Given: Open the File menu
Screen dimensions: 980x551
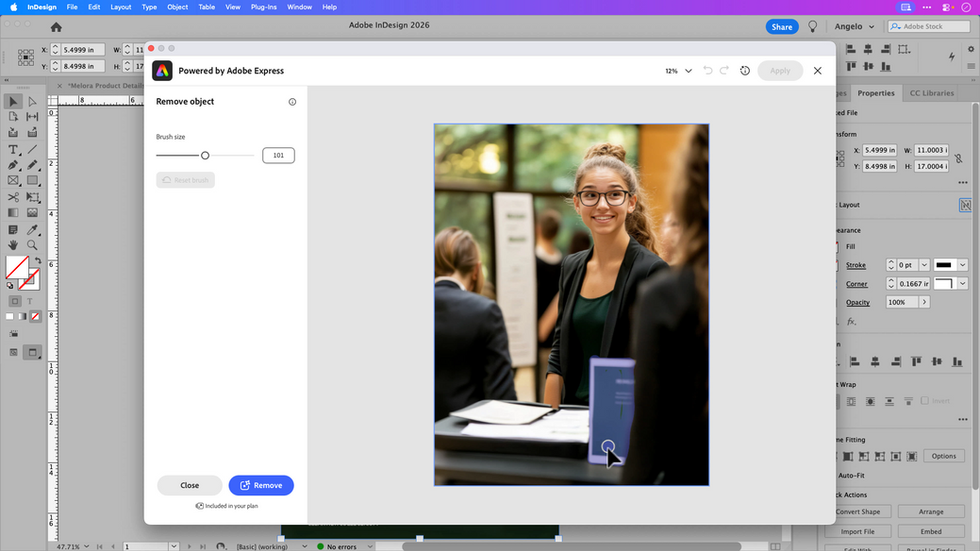Looking at the screenshot, I should coord(72,7).
